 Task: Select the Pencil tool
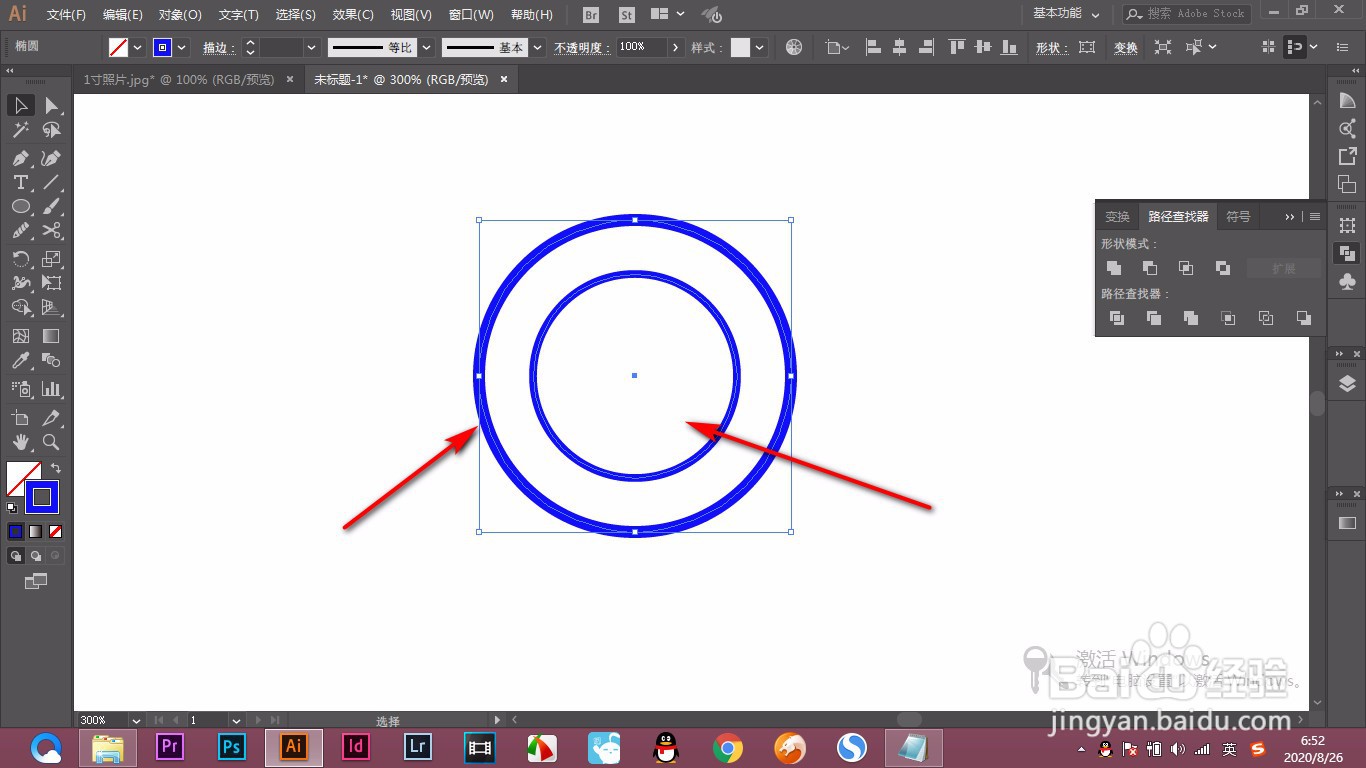coord(20,230)
